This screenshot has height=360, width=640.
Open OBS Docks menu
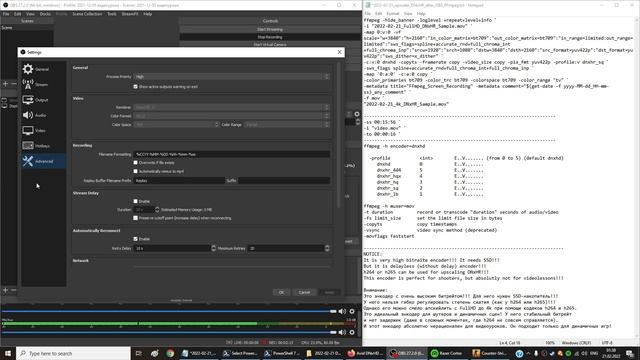coord(45,14)
